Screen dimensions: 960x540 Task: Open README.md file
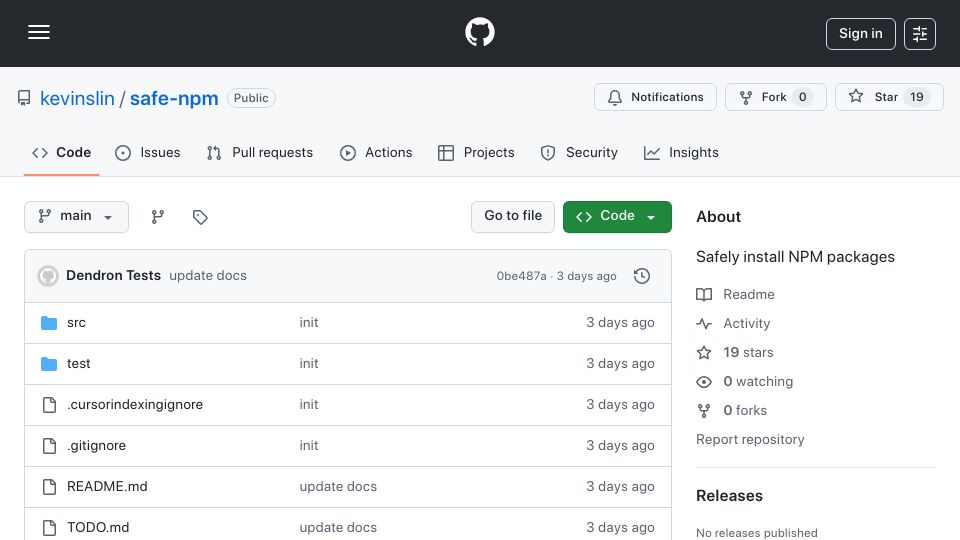pyautogui.click(x=107, y=487)
